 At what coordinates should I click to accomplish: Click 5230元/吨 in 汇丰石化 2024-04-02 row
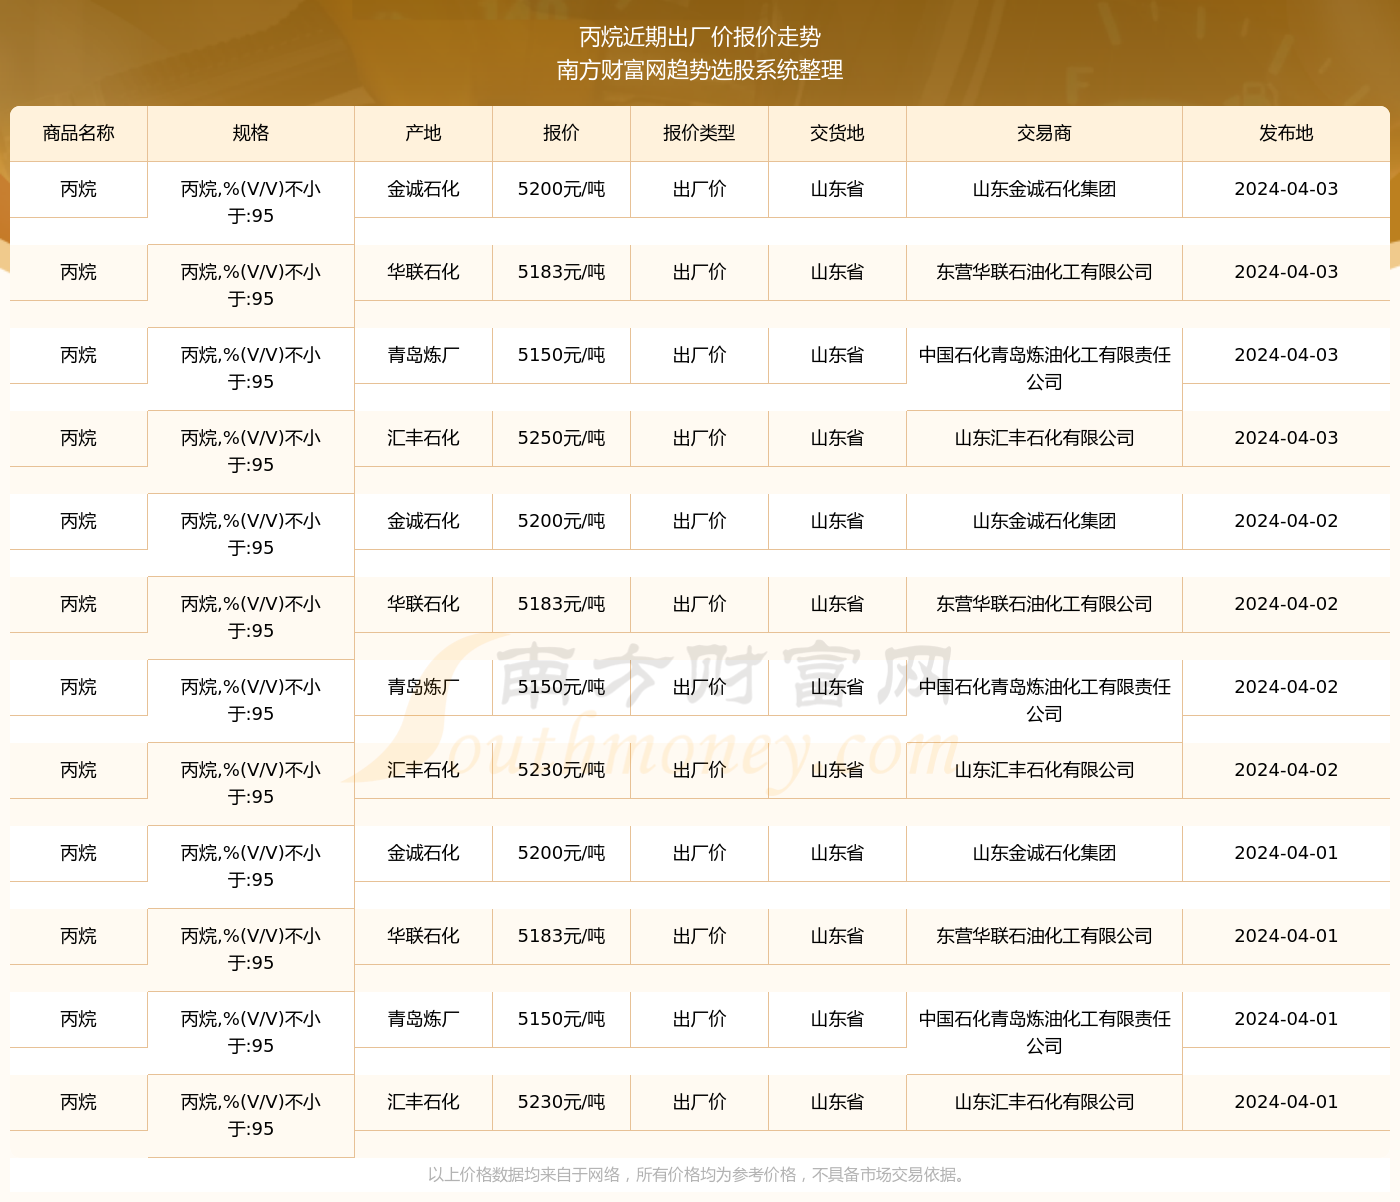point(561,770)
